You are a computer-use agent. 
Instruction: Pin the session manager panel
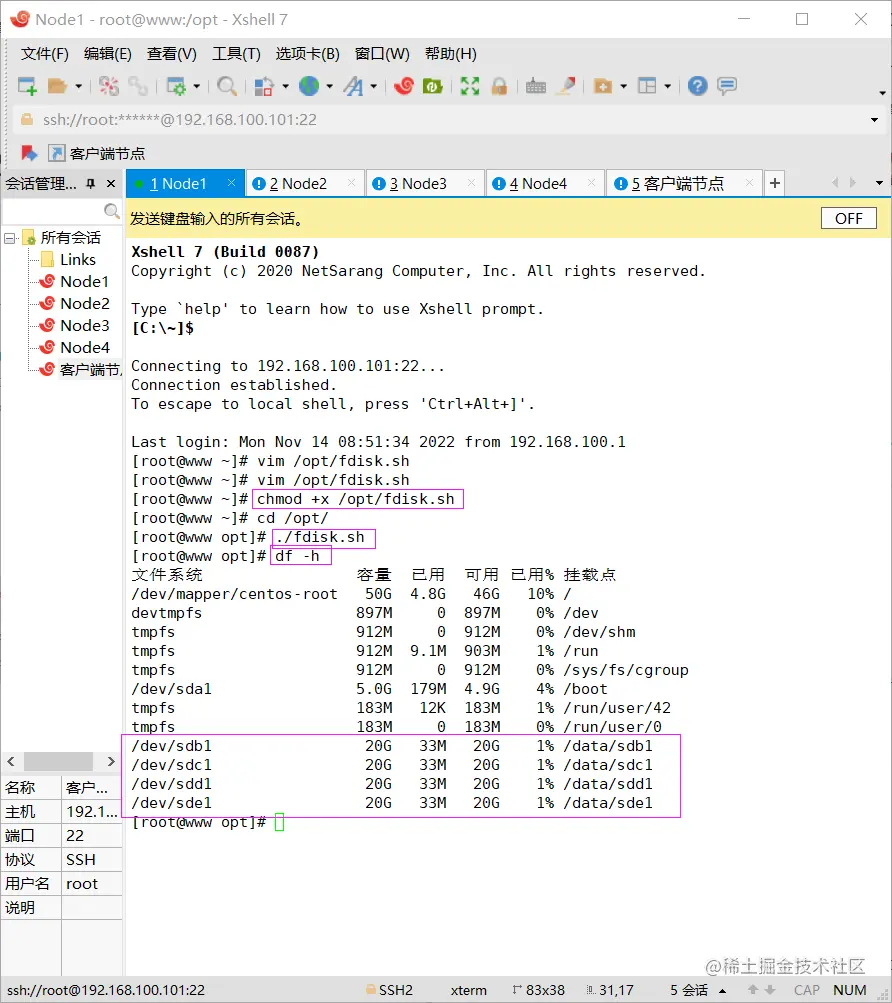click(91, 184)
